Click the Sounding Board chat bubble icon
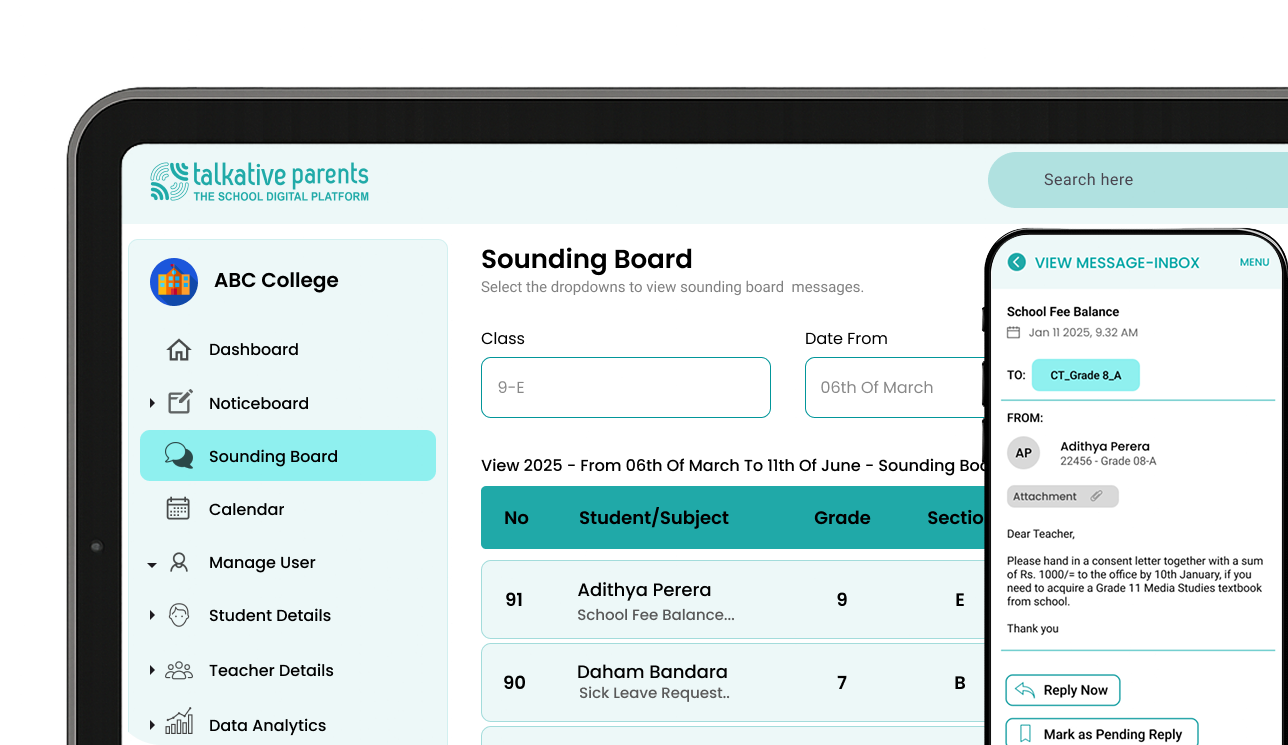This screenshot has width=1288, height=745. pyautogui.click(x=179, y=456)
